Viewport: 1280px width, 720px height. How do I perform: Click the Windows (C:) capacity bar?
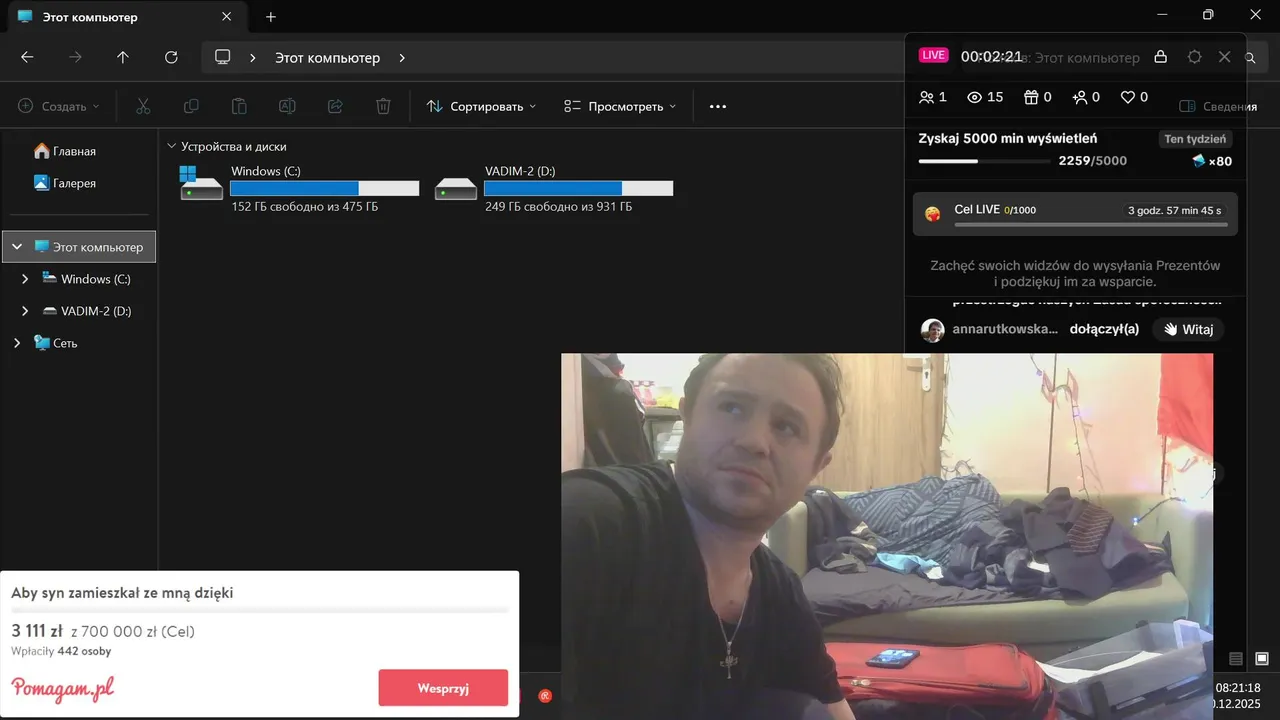pos(325,188)
